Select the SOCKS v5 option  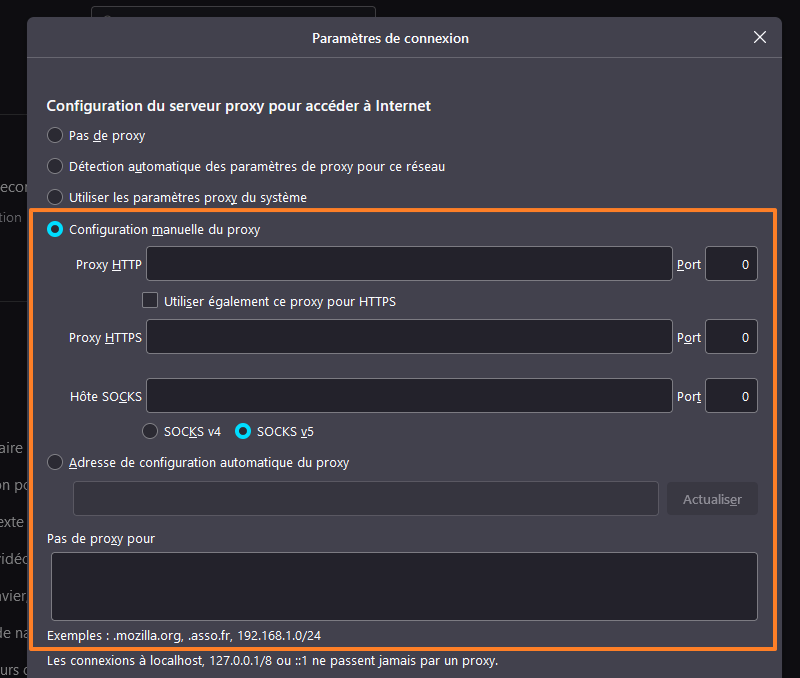pos(243,432)
